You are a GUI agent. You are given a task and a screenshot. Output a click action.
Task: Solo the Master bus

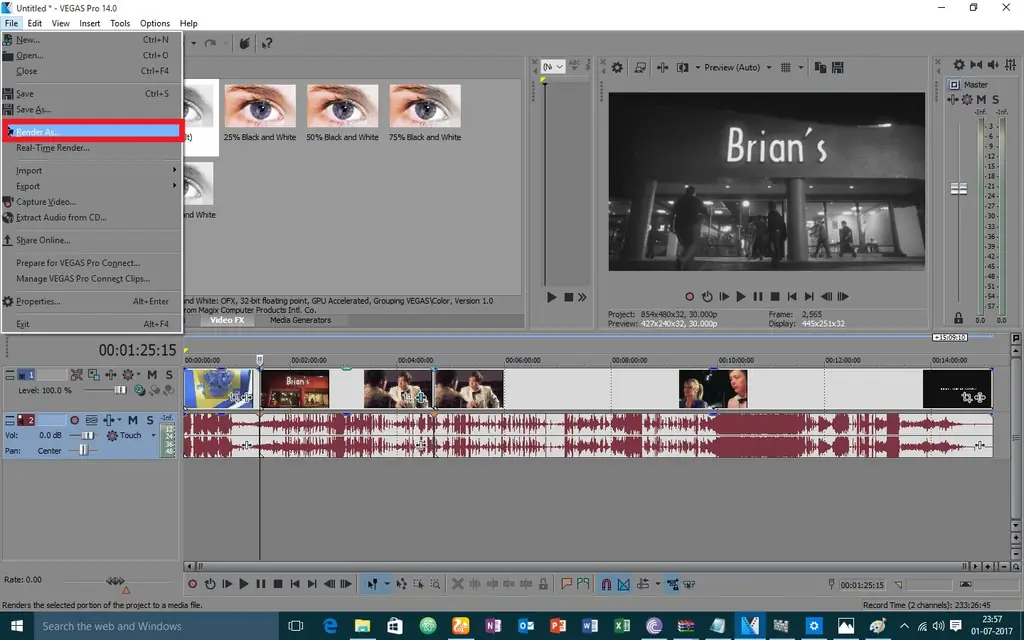995,99
